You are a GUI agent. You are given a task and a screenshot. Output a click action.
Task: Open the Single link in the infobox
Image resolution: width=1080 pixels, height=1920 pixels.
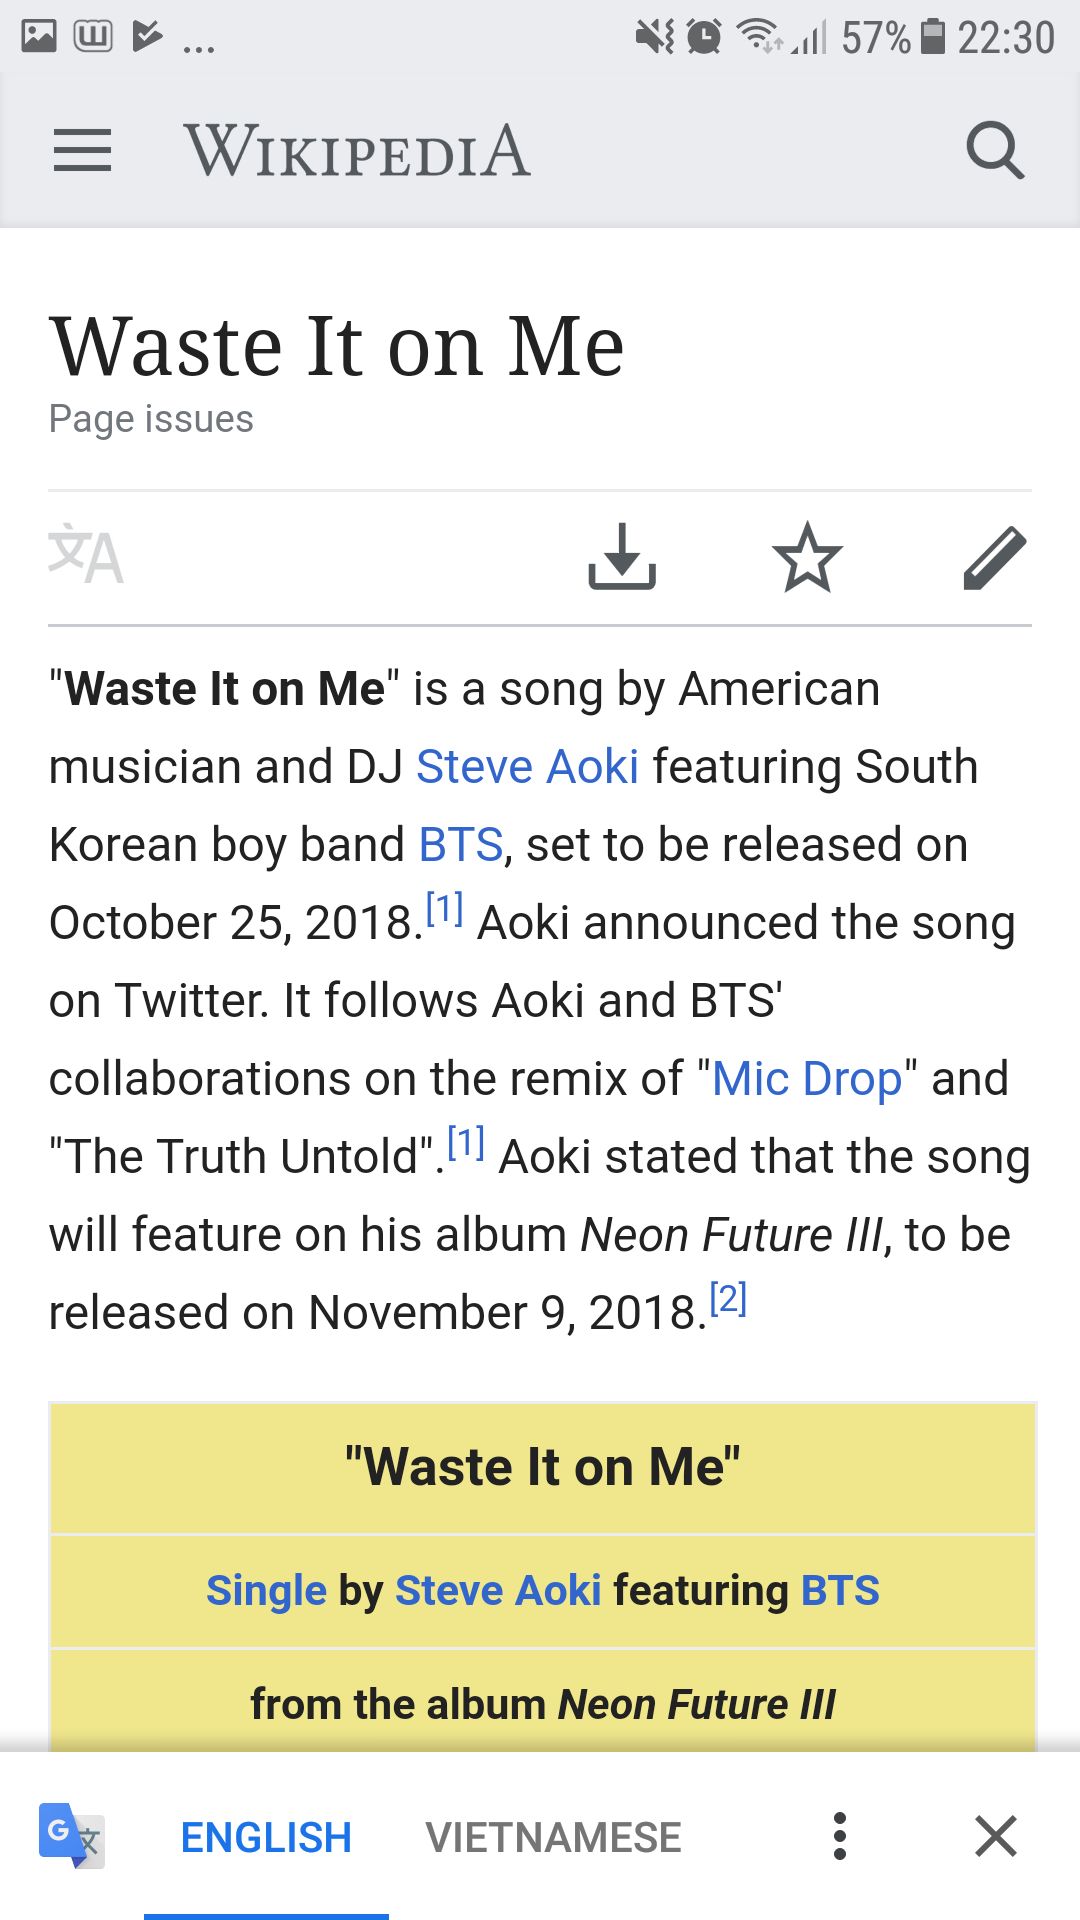pos(266,1590)
